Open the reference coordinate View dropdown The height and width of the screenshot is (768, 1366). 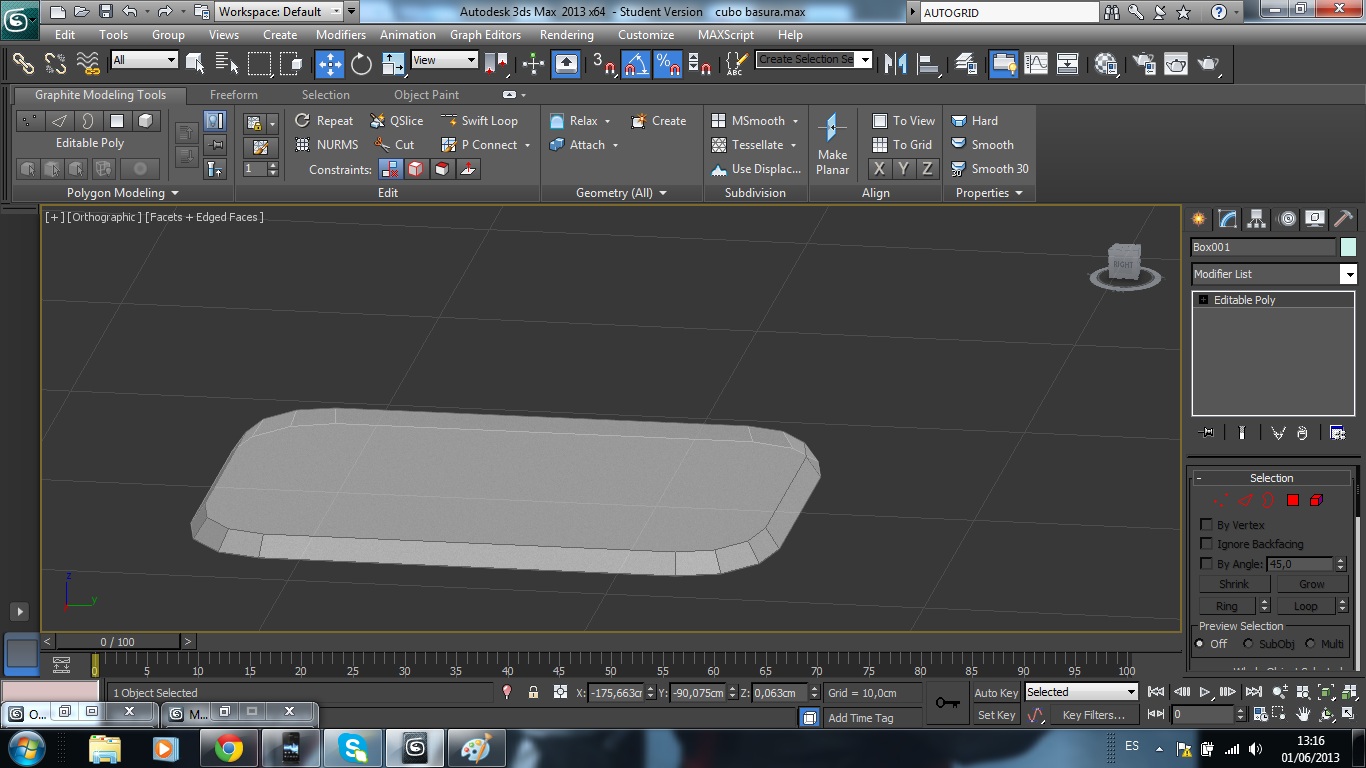[444, 60]
